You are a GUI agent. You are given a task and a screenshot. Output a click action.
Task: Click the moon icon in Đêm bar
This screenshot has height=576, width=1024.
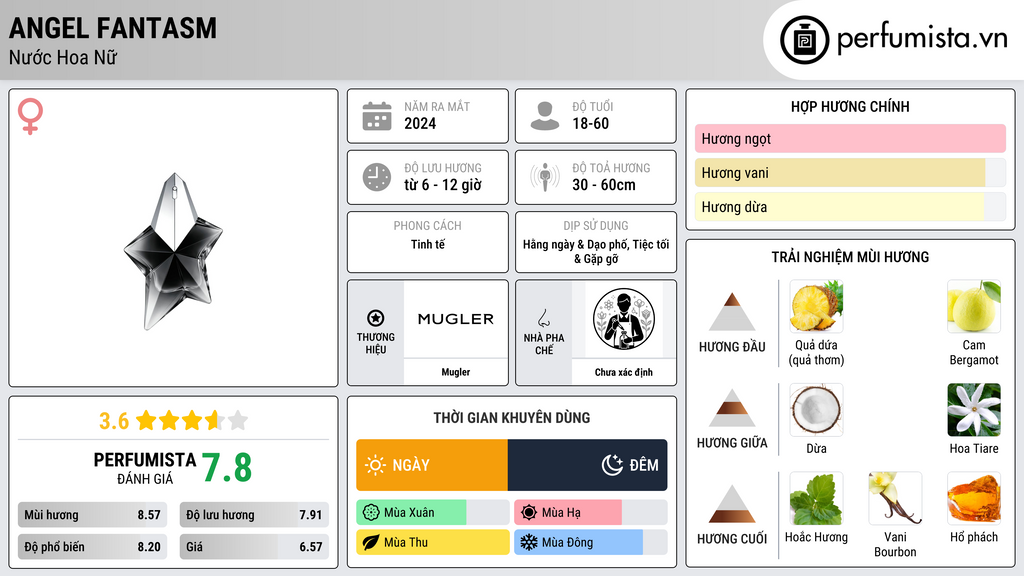click(612, 465)
